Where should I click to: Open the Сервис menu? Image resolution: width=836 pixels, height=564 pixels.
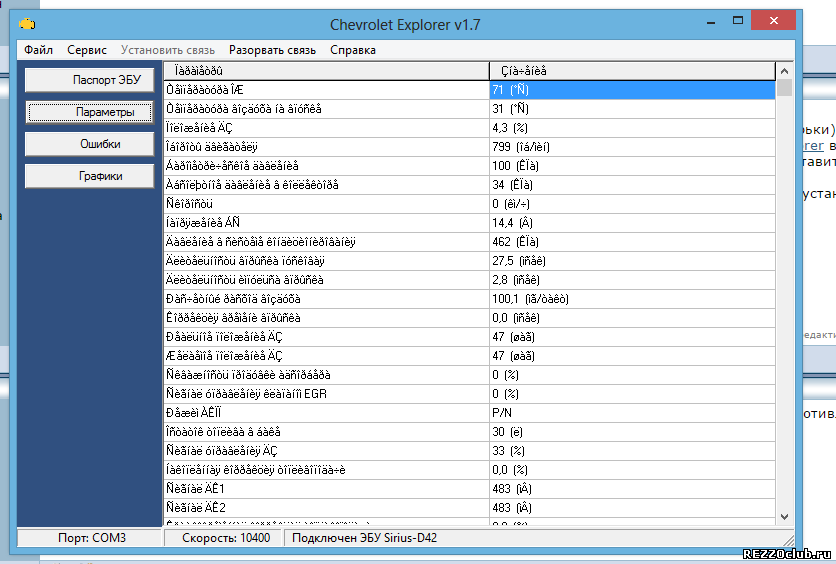click(87, 50)
